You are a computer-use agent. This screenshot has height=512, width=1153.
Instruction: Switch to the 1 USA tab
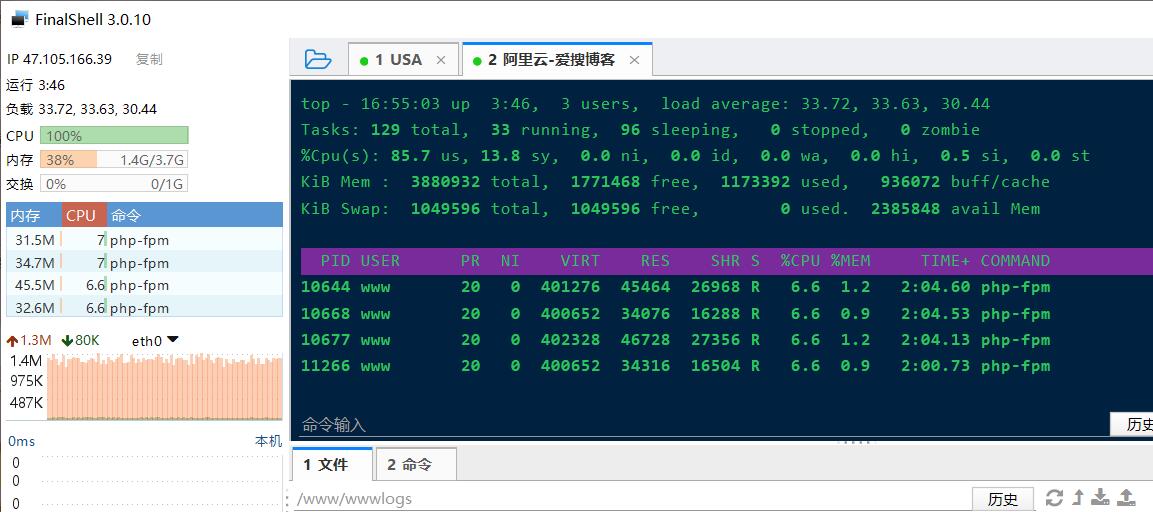[x=398, y=60]
